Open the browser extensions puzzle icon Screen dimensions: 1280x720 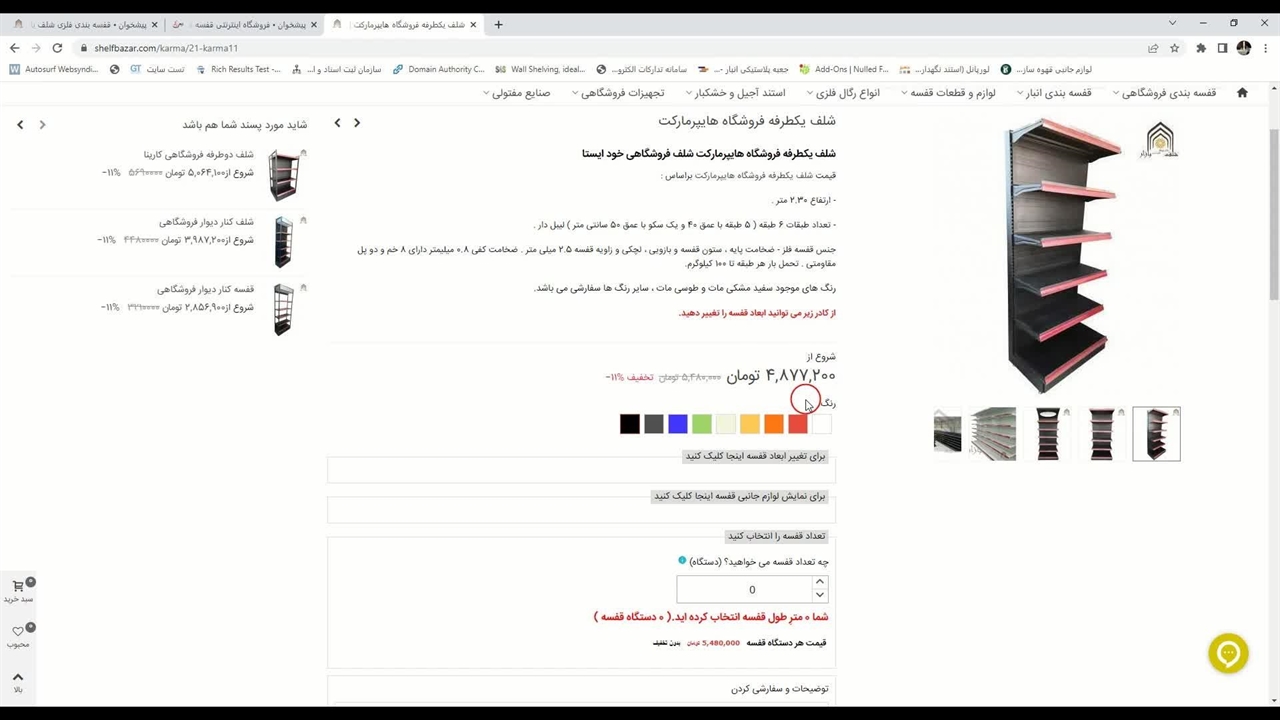click(x=1200, y=48)
